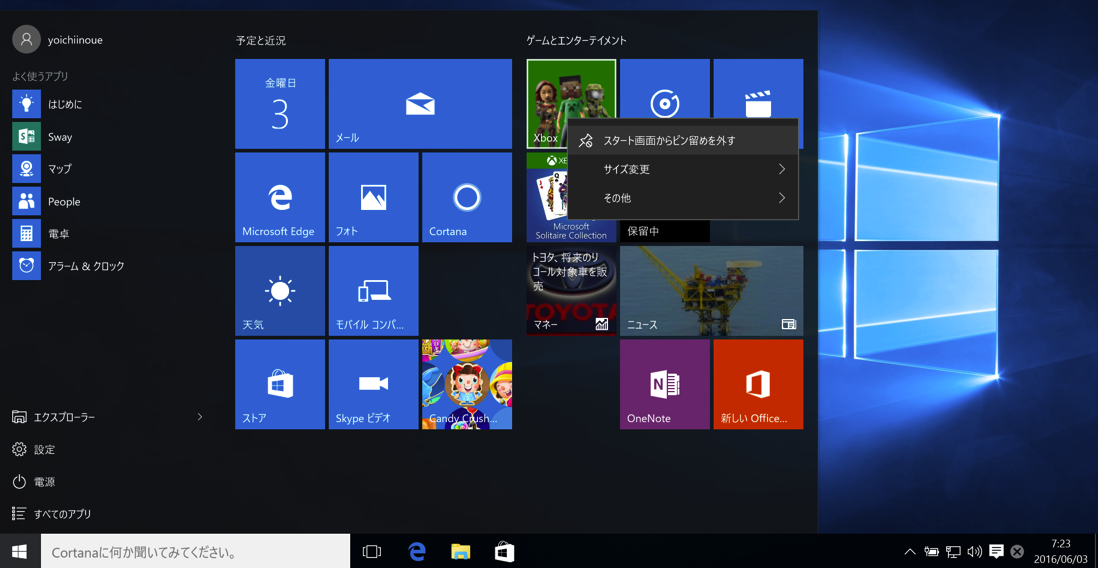Viewport: 1098px width, 568px height.
Task: Open the Movies & TV clapperboard tile
Action: coord(758,88)
